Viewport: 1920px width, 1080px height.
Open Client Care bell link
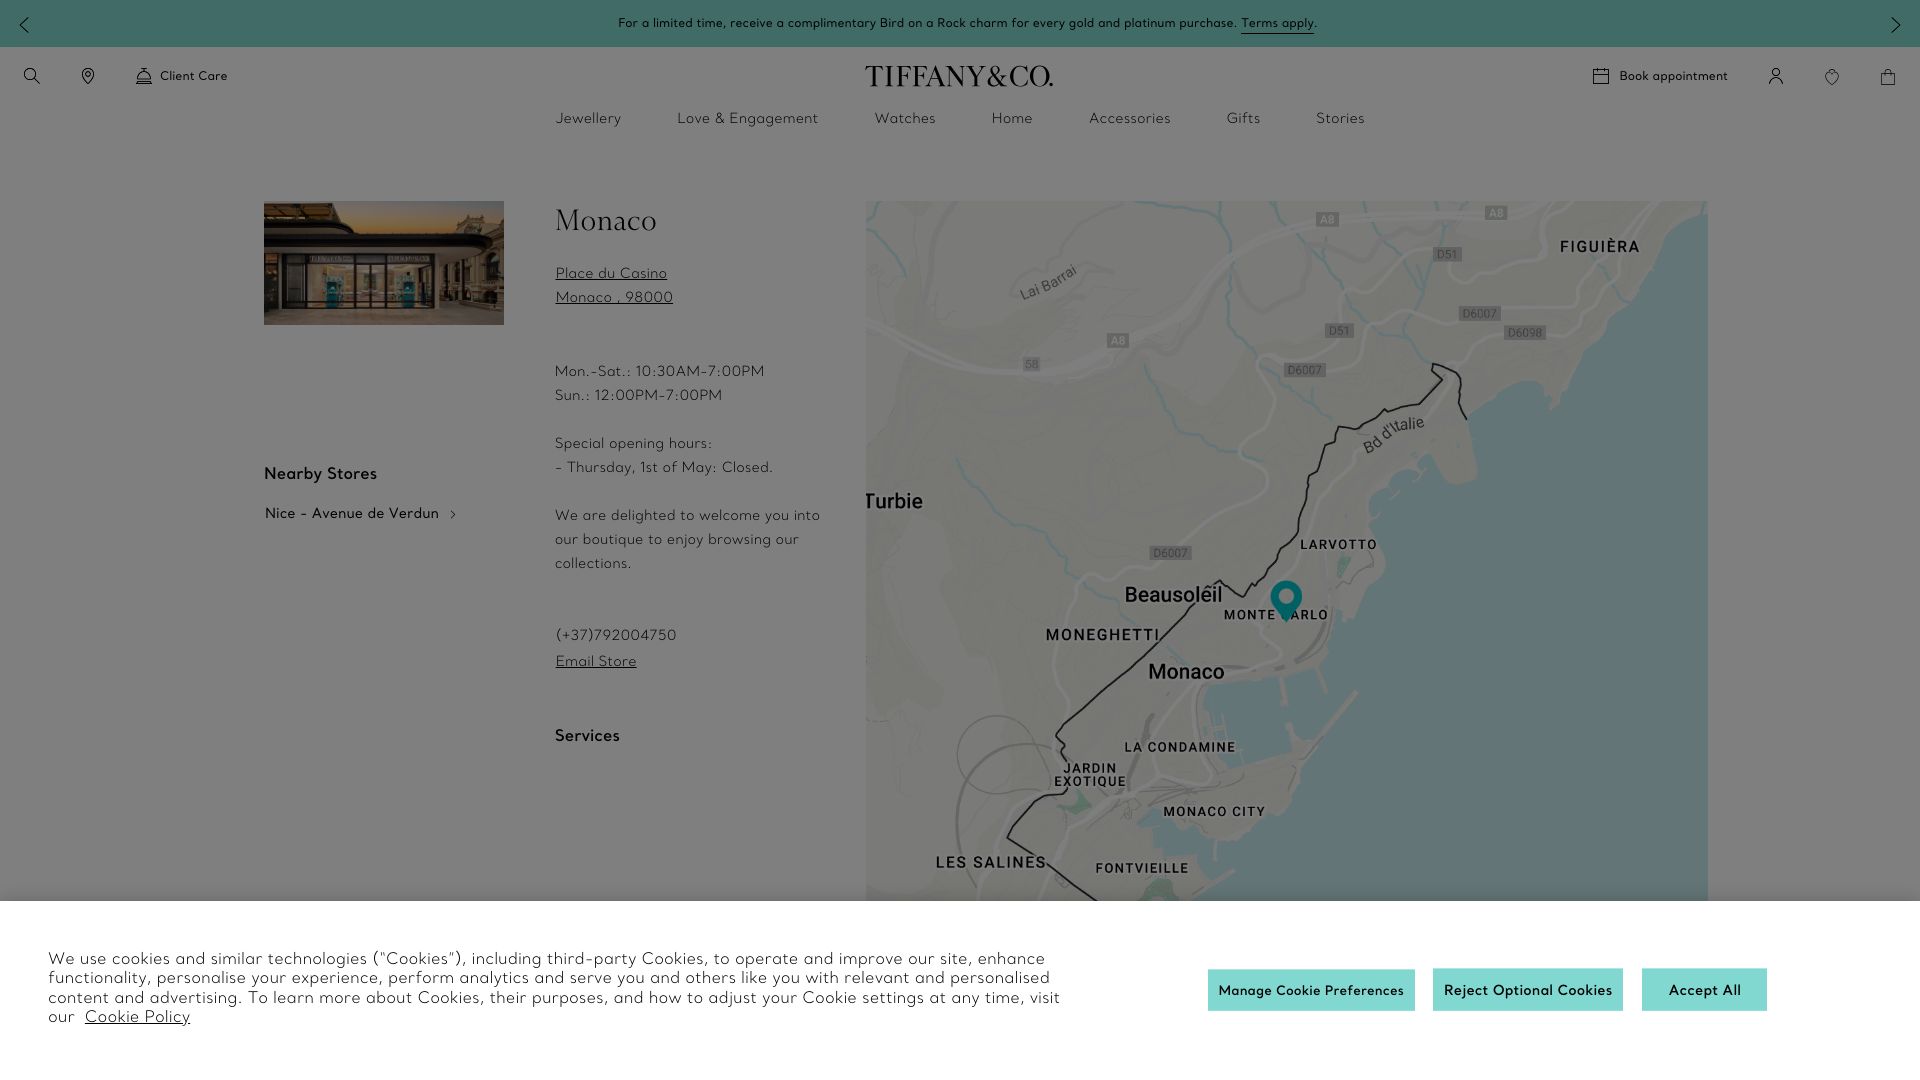[x=182, y=76]
